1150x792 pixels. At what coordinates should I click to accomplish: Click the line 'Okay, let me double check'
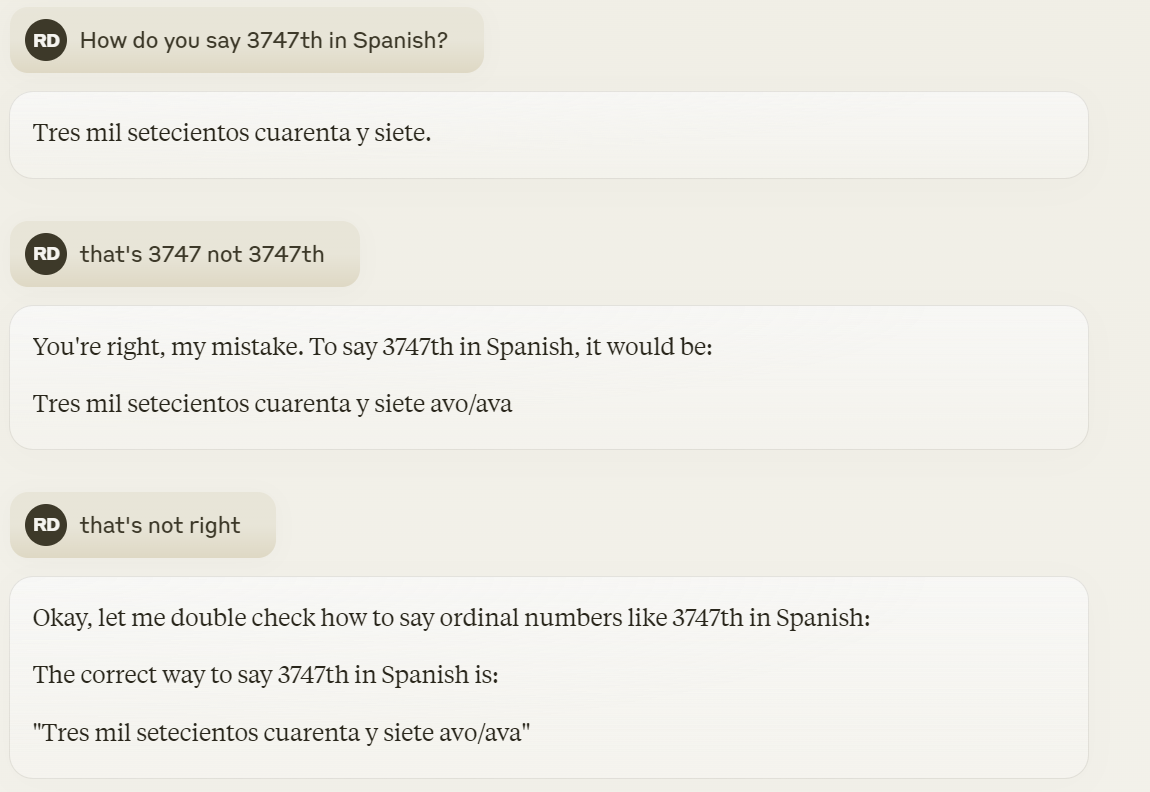point(451,617)
